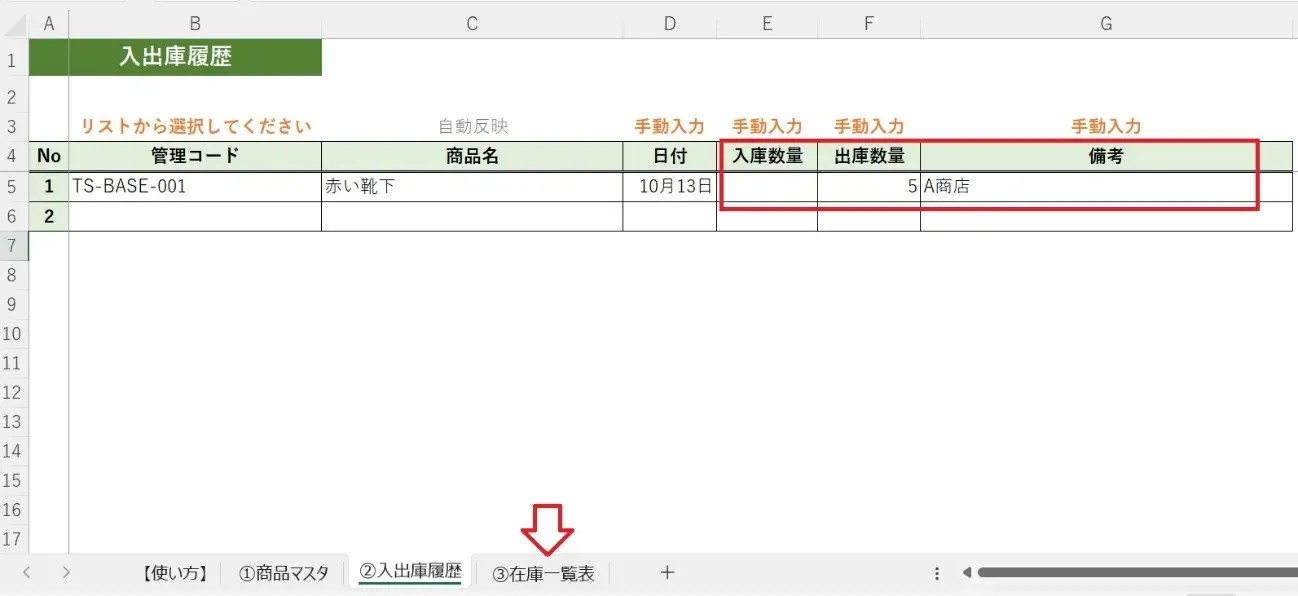Select column A header
The width and height of the screenshot is (1298, 596).
49,24
